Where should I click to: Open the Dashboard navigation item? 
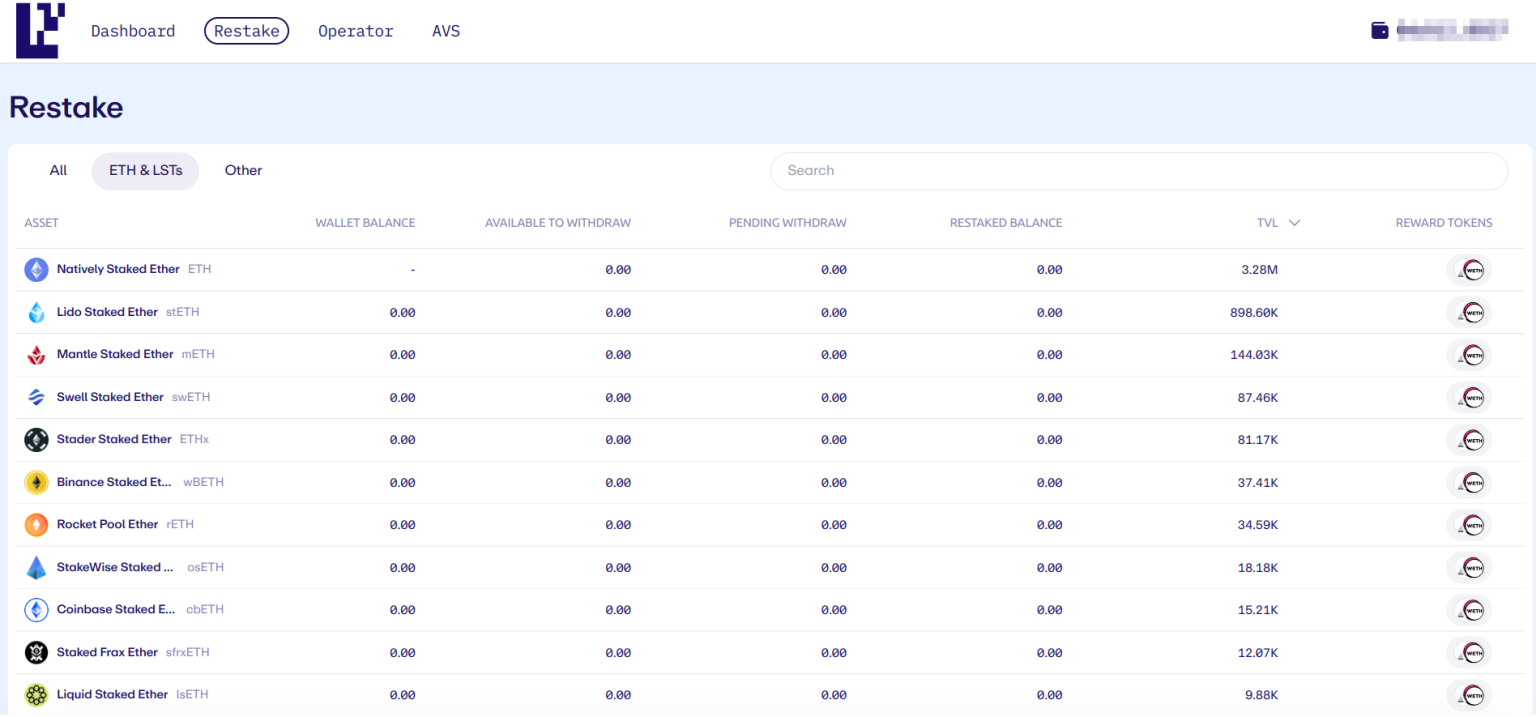click(x=133, y=31)
